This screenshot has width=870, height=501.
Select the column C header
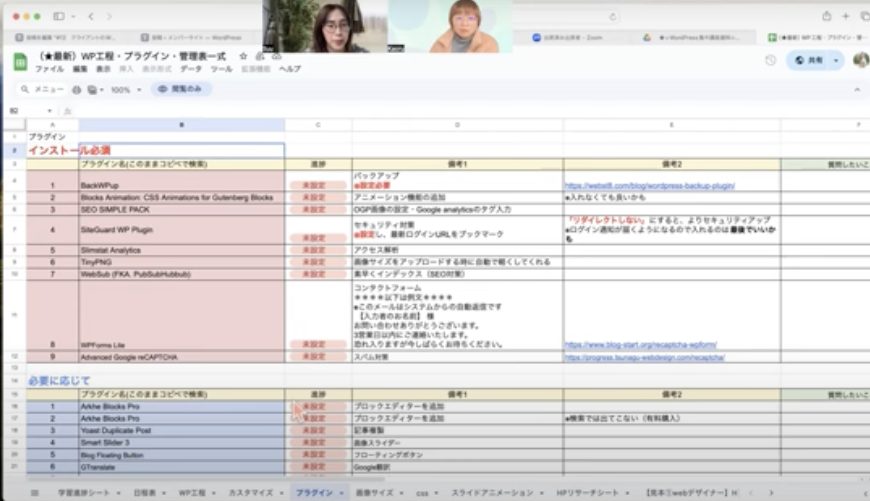pos(317,125)
